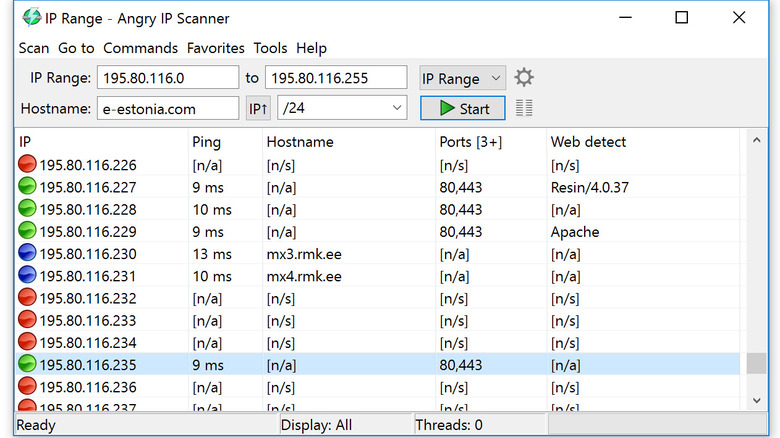Image resolution: width=780 pixels, height=438 pixels.
Task: Click the starting IP address field
Action: click(x=166, y=78)
